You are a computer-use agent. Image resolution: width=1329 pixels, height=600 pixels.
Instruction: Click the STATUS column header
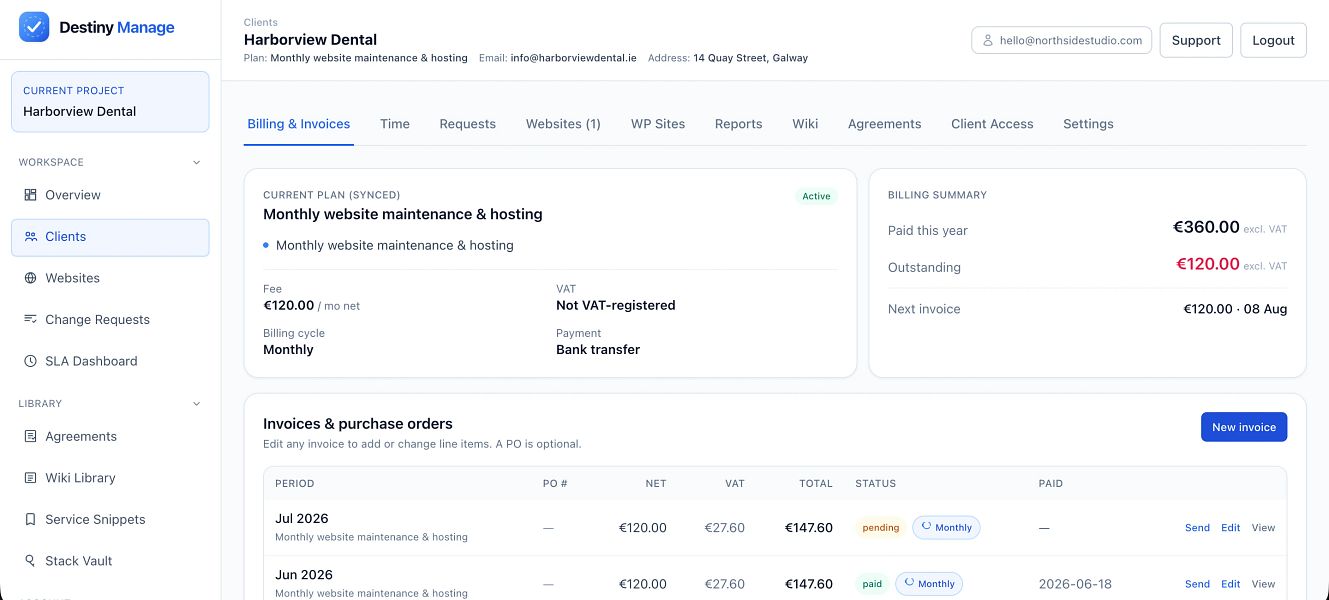pos(875,484)
